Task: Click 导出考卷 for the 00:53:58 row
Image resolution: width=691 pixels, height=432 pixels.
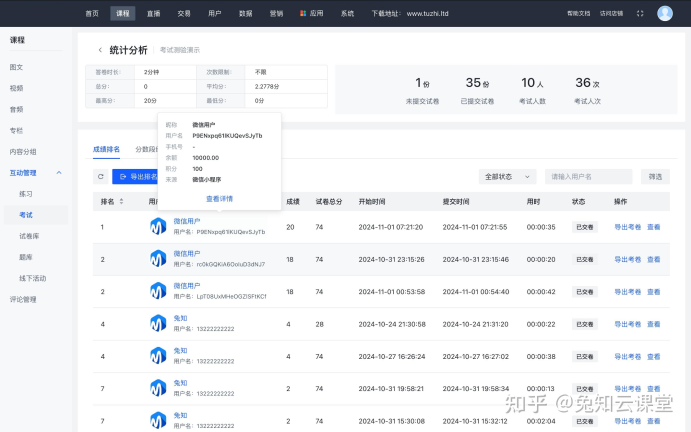Action: pos(628,292)
